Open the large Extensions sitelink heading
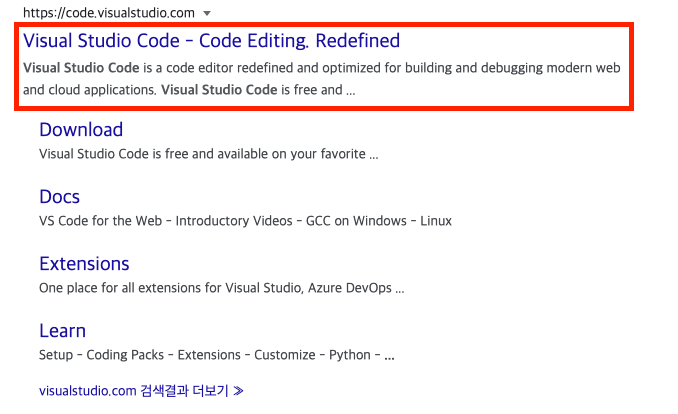 click(84, 264)
